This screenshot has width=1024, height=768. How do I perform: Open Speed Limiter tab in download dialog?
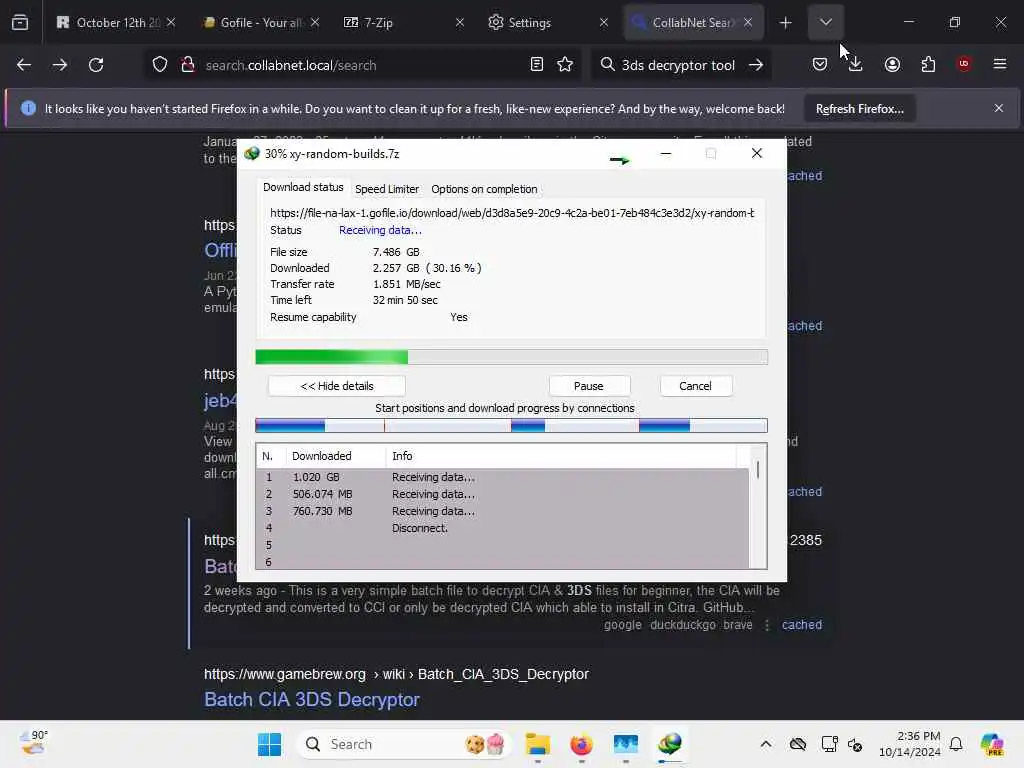(x=387, y=189)
